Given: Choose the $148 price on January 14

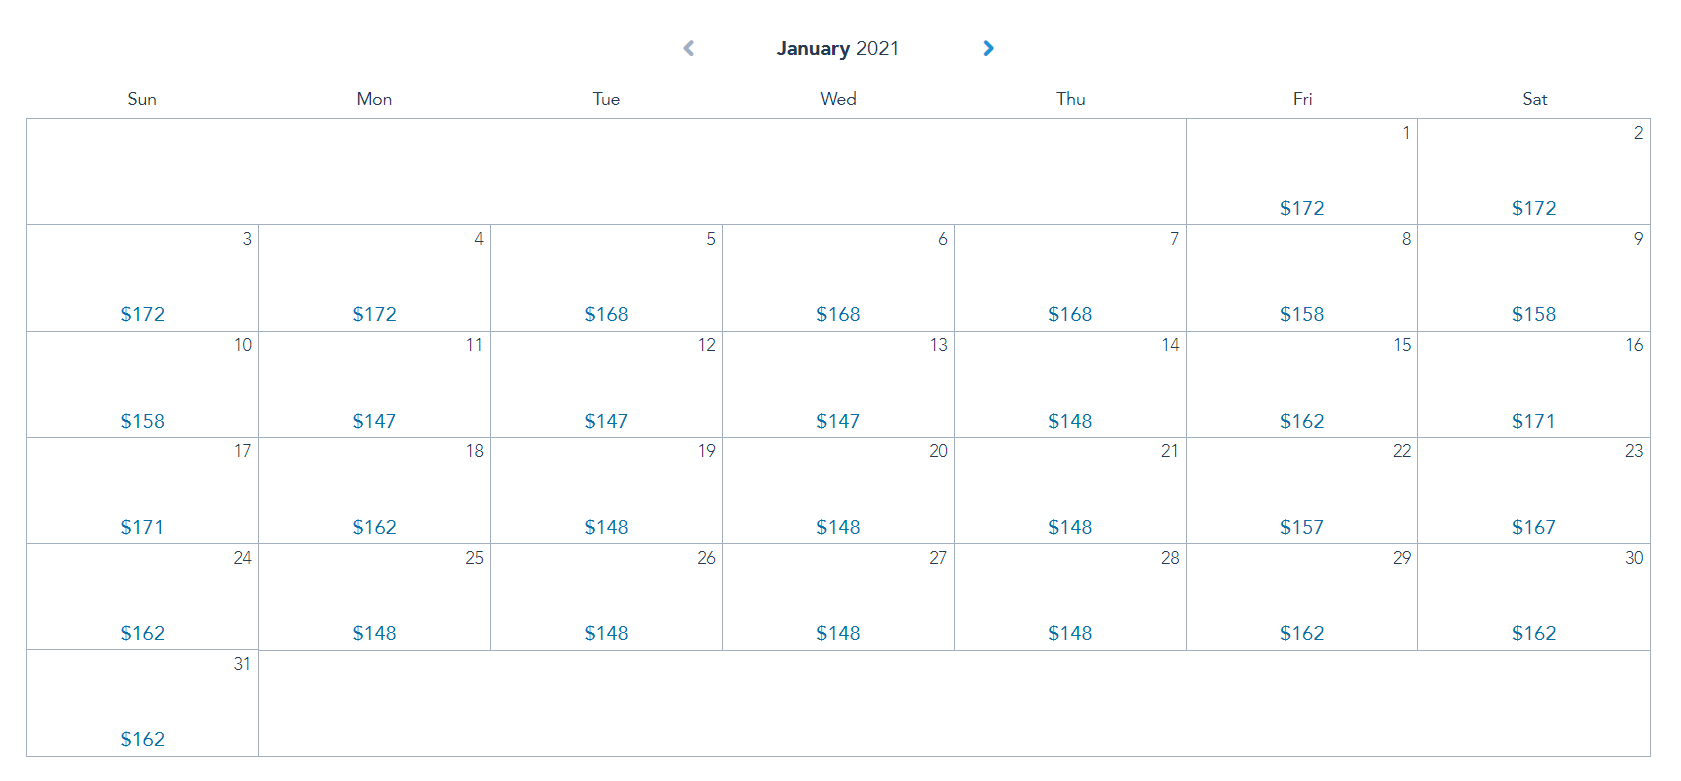Looking at the screenshot, I should click(1070, 421).
